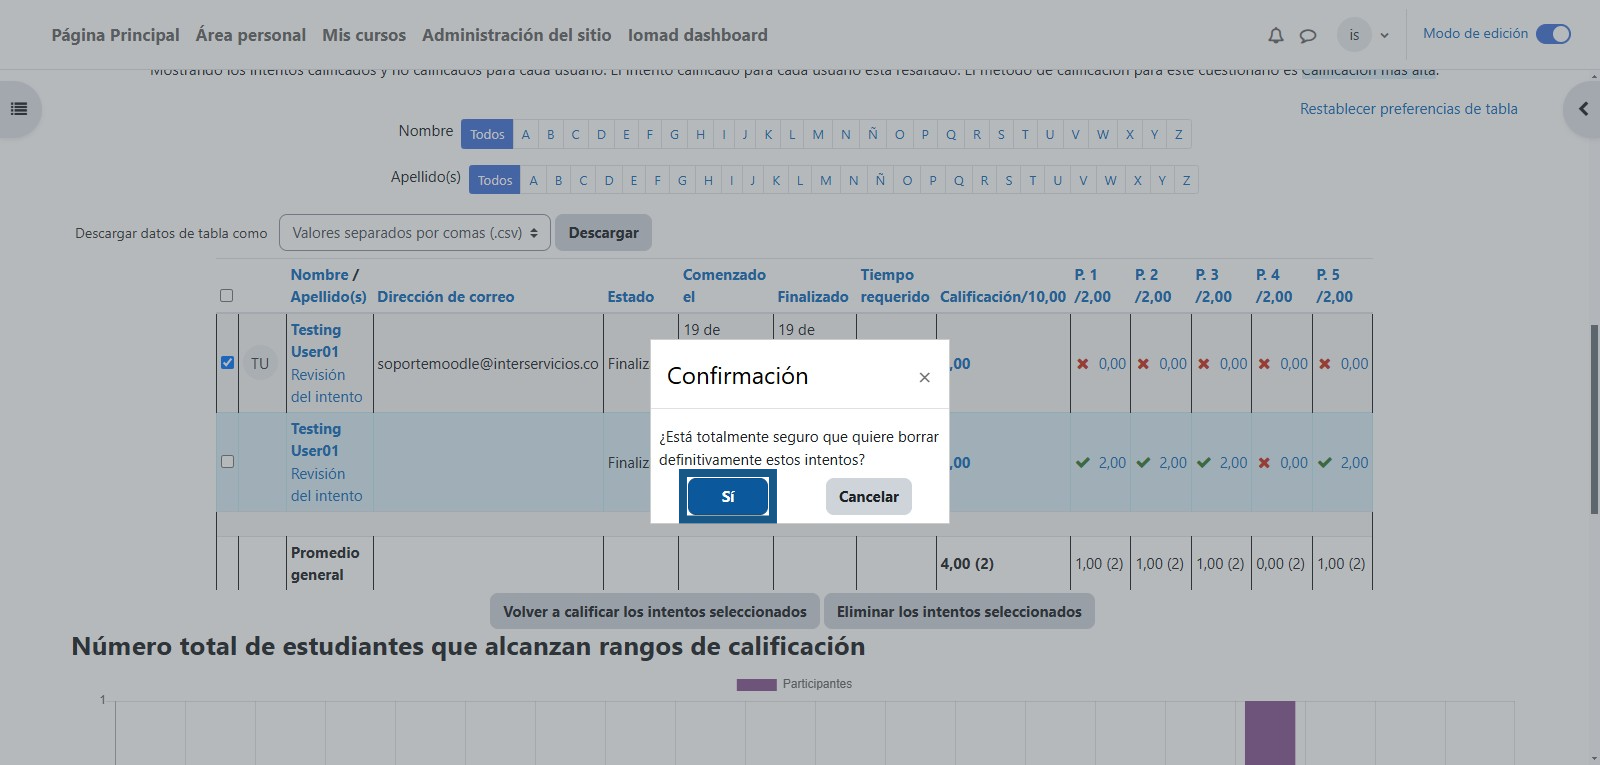This screenshot has width=1600, height=765.
Task: Expand the user menu chevron
Action: point(1384,35)
